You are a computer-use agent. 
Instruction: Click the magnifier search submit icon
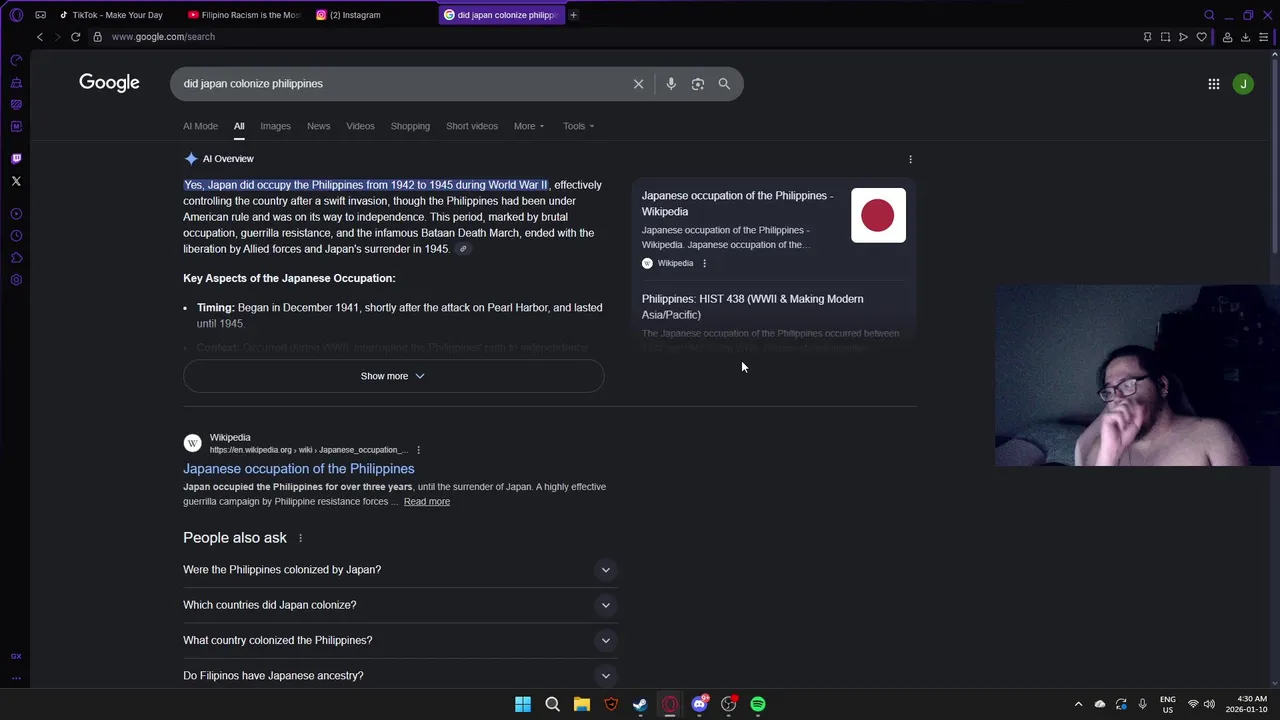point(724,84)
